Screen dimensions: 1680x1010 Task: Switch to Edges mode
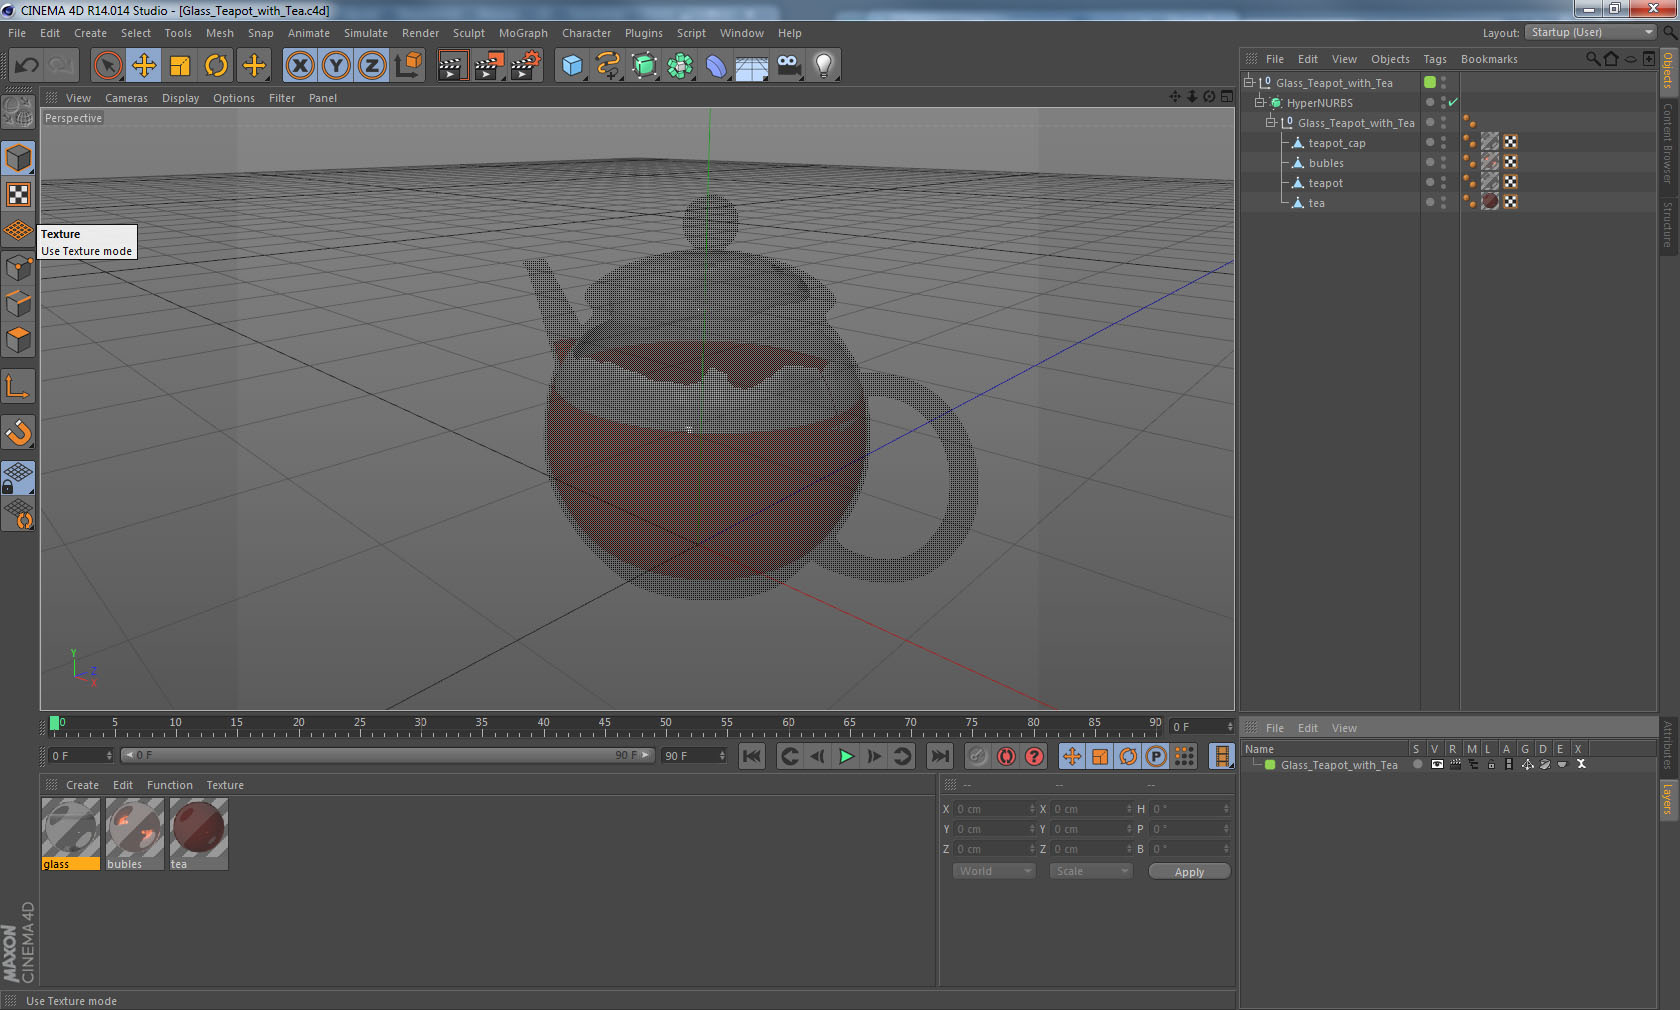(19, 303)
